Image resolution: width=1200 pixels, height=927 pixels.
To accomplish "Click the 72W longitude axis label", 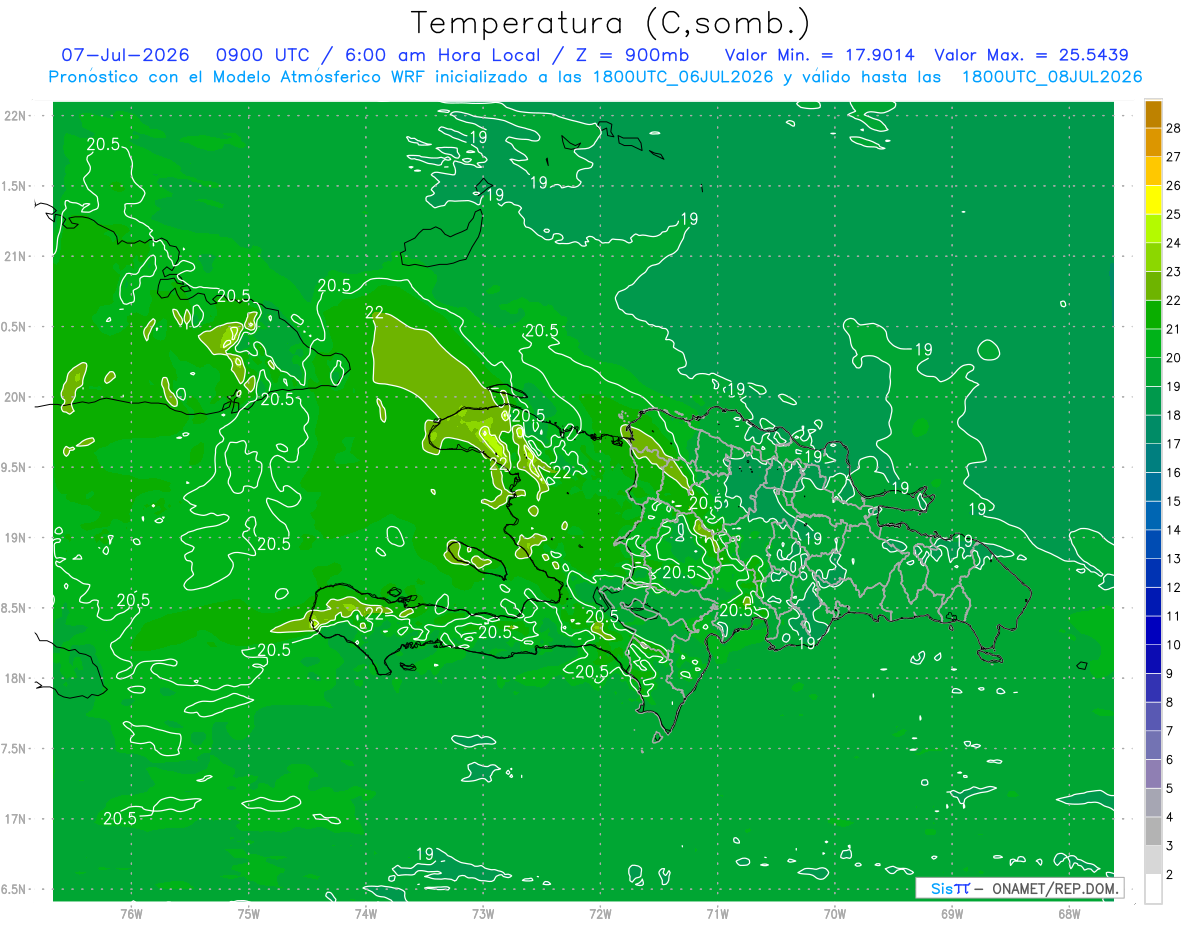I will point(601,913).
